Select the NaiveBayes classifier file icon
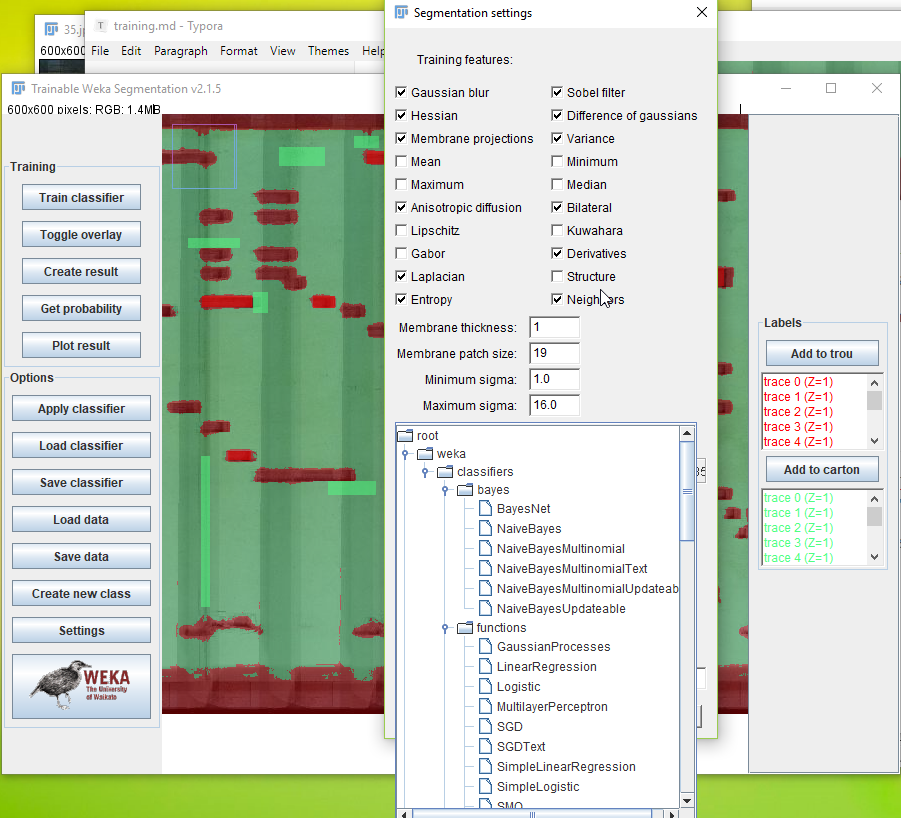This screenshot has height=818, width=901. [485, 529]
